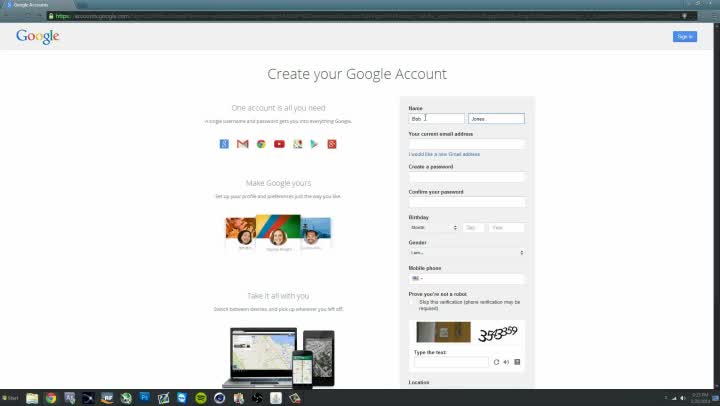Click the Gmail envelope icon
The image size is (720, 406).
click(242, 144)
